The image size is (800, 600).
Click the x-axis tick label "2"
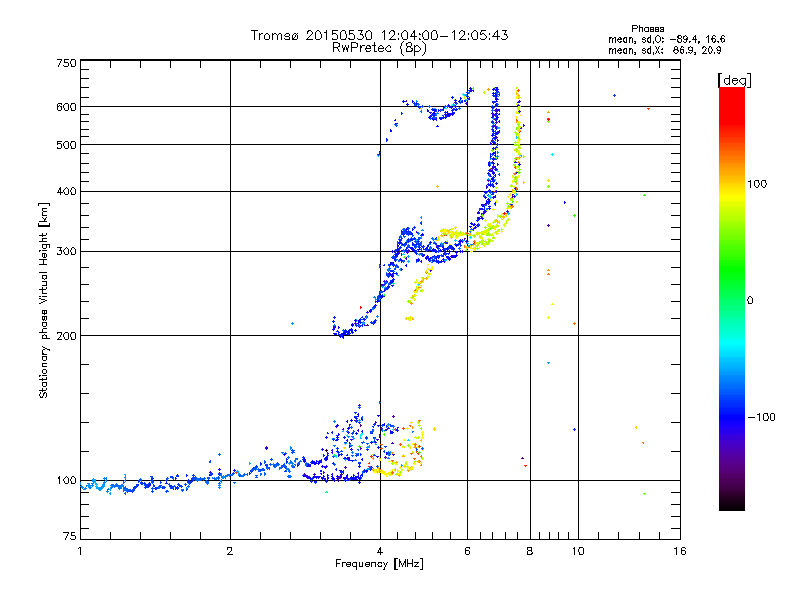click(x=230, y=551)
